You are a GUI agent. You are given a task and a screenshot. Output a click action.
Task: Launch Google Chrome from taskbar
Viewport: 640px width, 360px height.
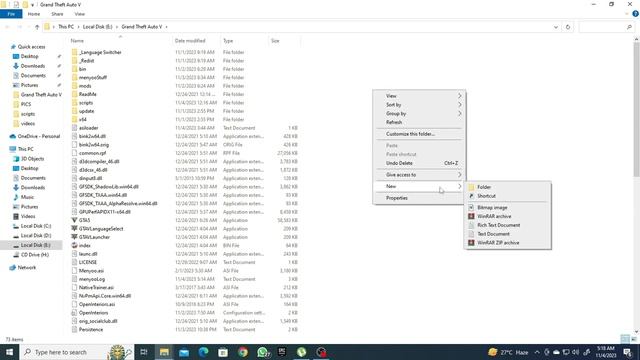click(x=243, y=352)
